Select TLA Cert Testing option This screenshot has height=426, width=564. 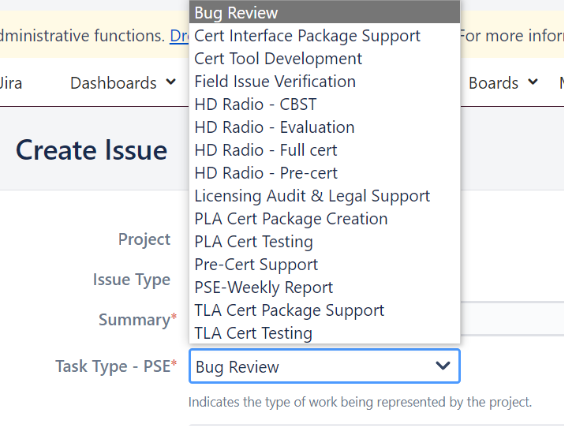click(x=324, y=333)
